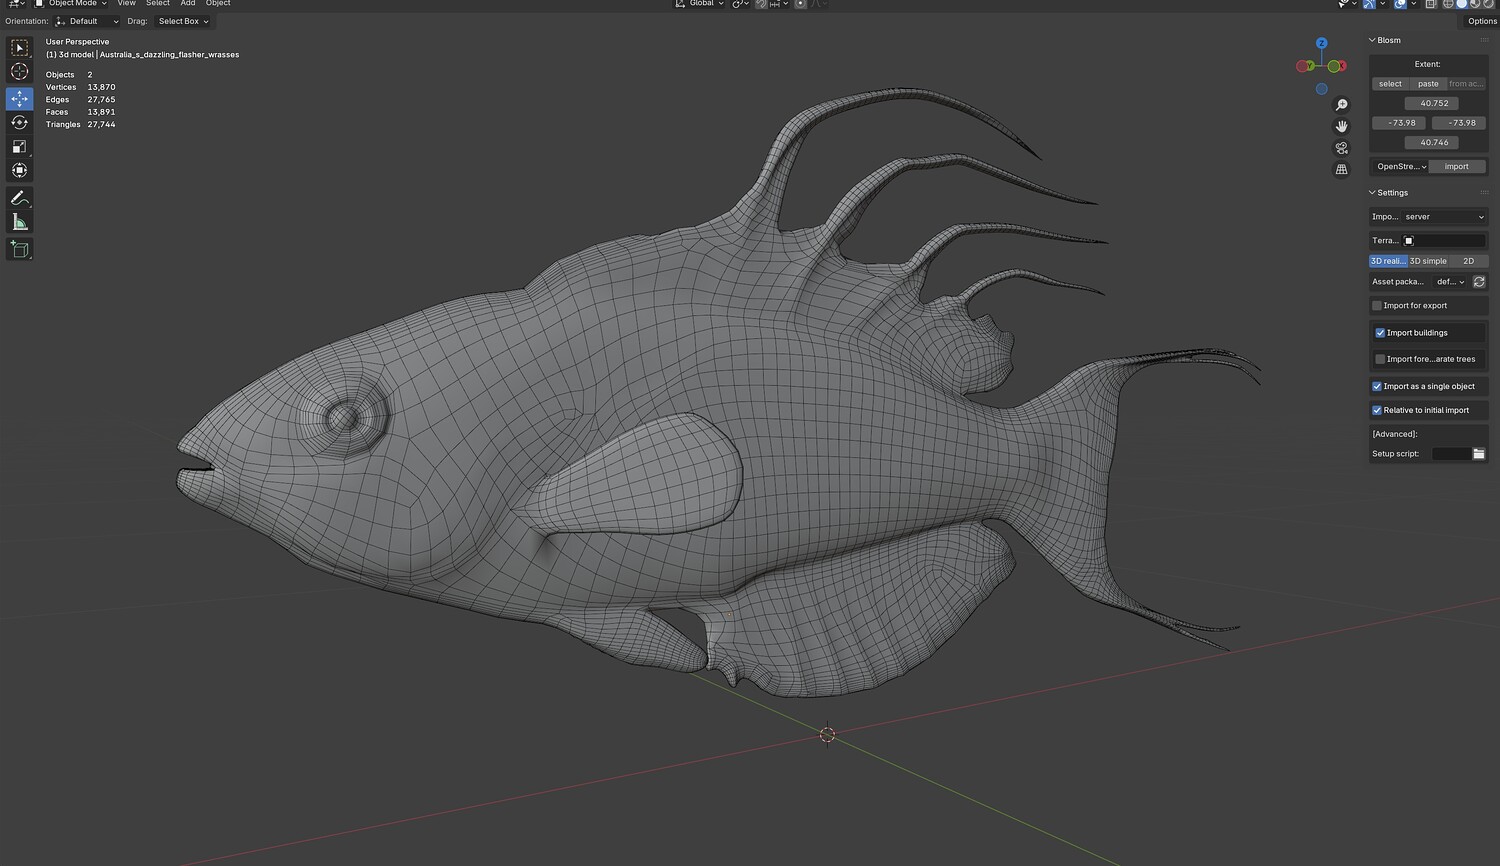Click the 3D Cursor tool
This screenshot has height=866, width=1500.
click(x=19, y=72)
